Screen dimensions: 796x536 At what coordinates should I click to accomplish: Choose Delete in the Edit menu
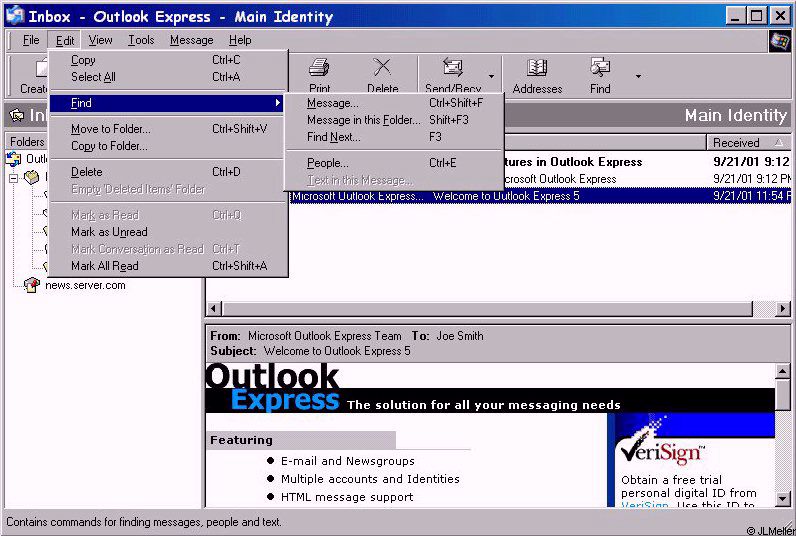pos(169,172)
